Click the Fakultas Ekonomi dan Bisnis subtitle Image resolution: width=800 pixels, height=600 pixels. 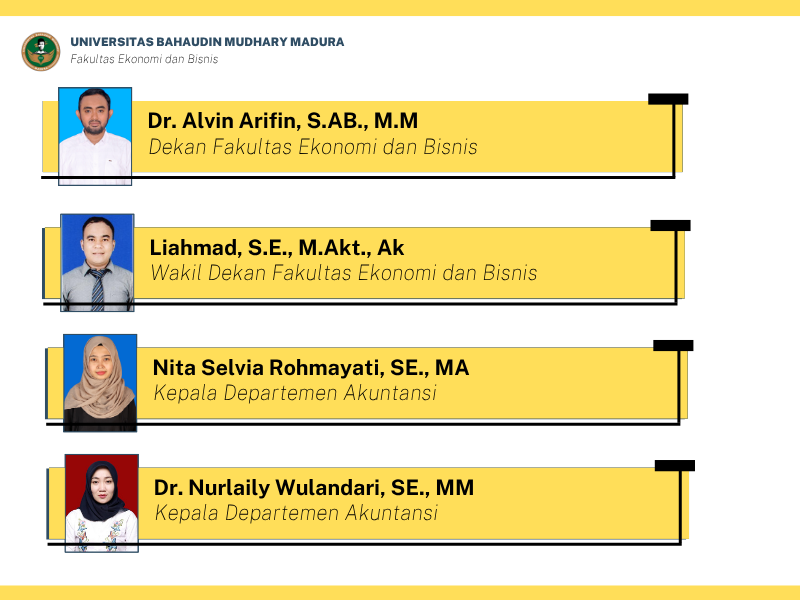[144, 59]
